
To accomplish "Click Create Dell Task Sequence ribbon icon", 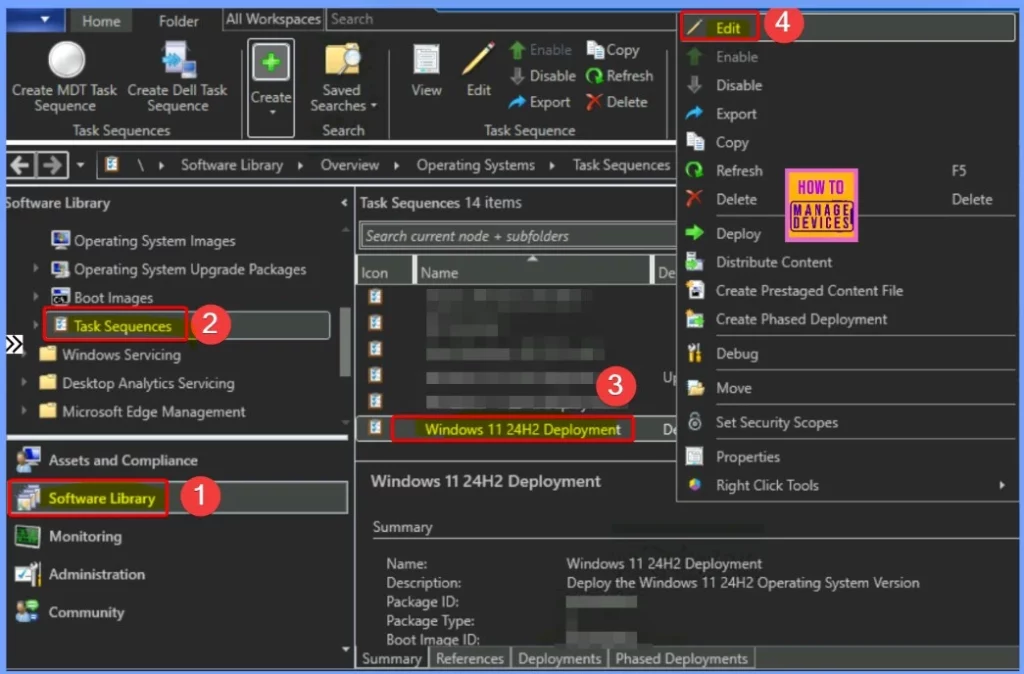I will 178,76.
